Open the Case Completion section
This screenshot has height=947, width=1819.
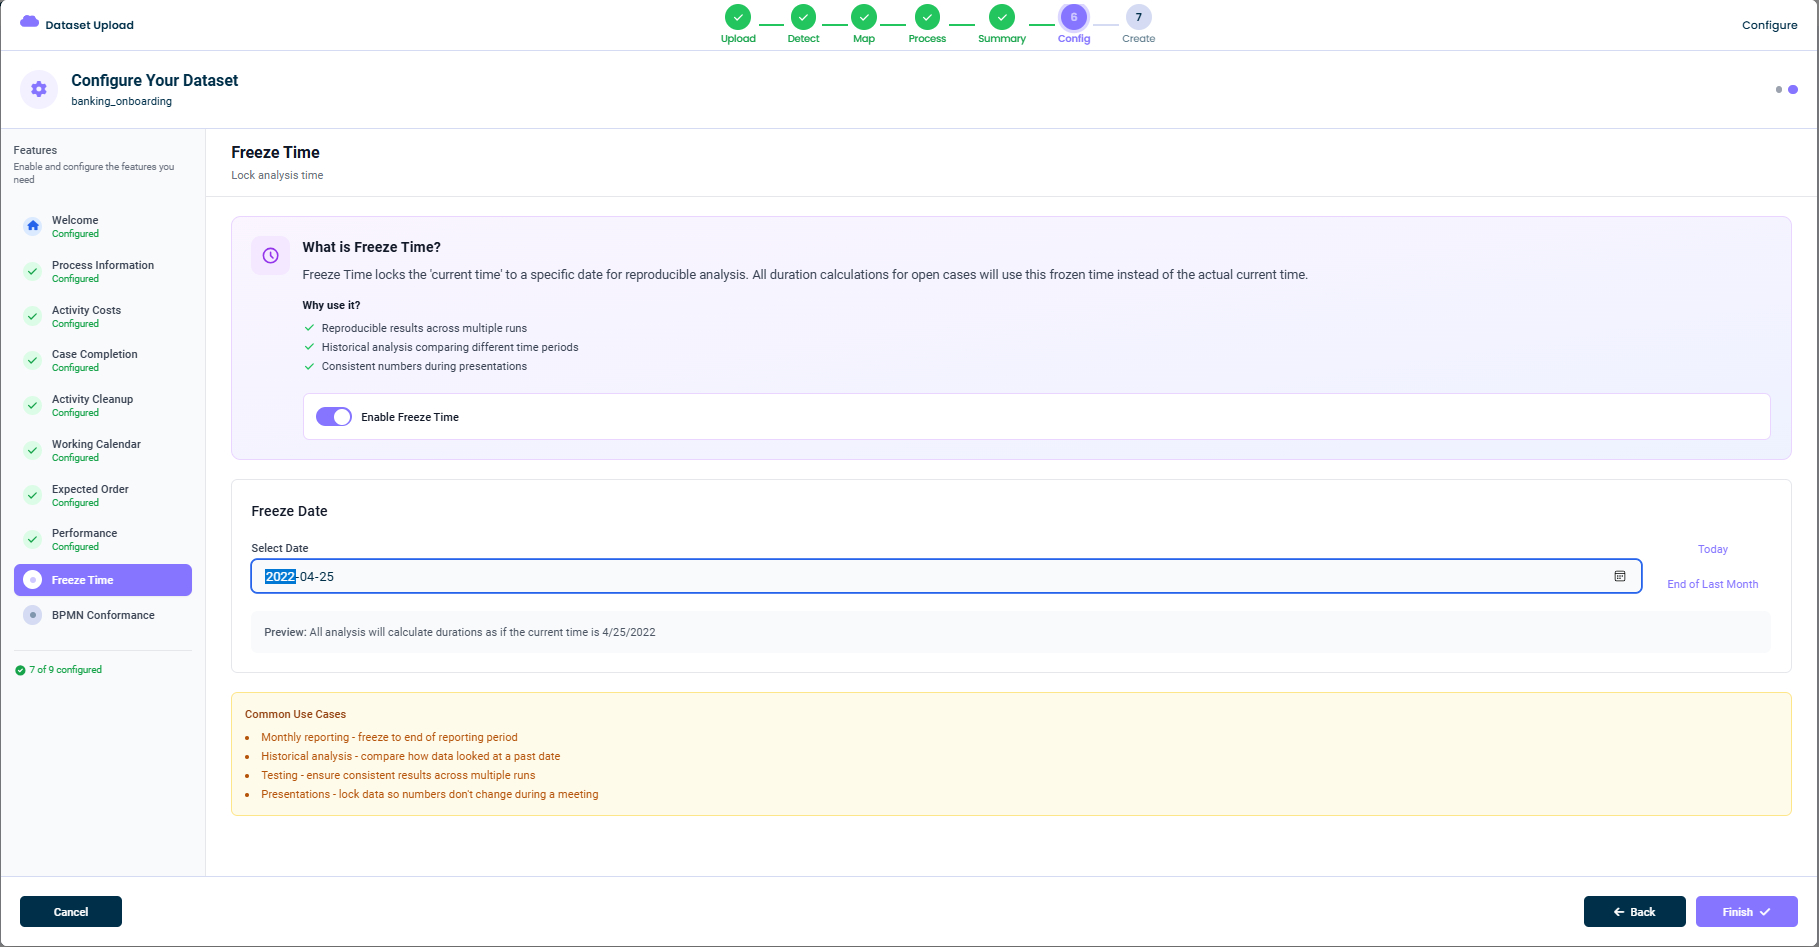pyautogui.click(x=103, y=360)
